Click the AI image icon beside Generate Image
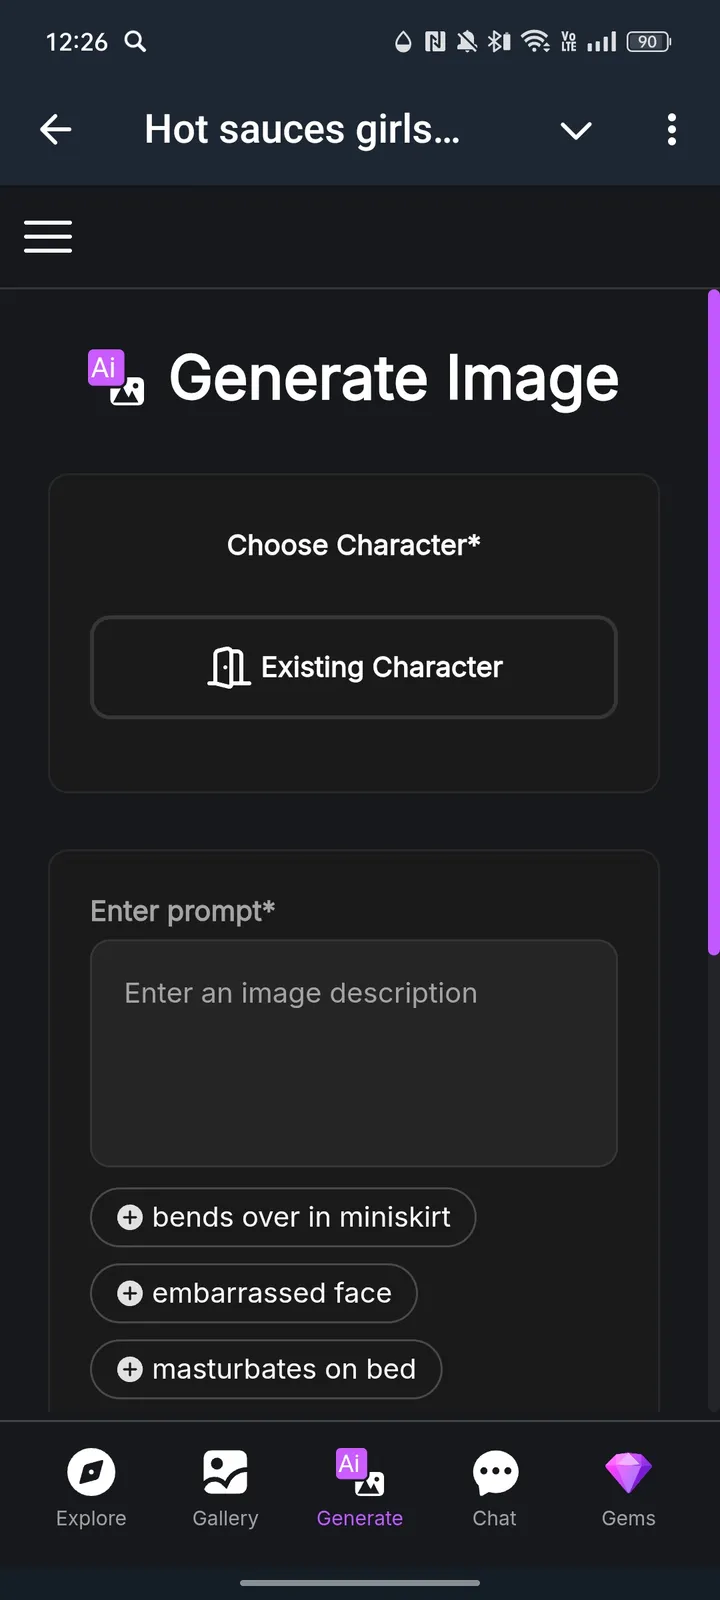This screenshot has height=1600, width=720. (116, 378)
